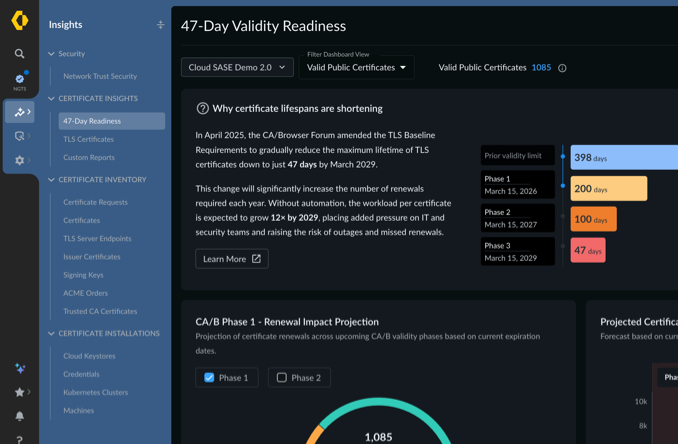Select the Insights analytics rail icon

pyautogui.click(x=19, y=112)
